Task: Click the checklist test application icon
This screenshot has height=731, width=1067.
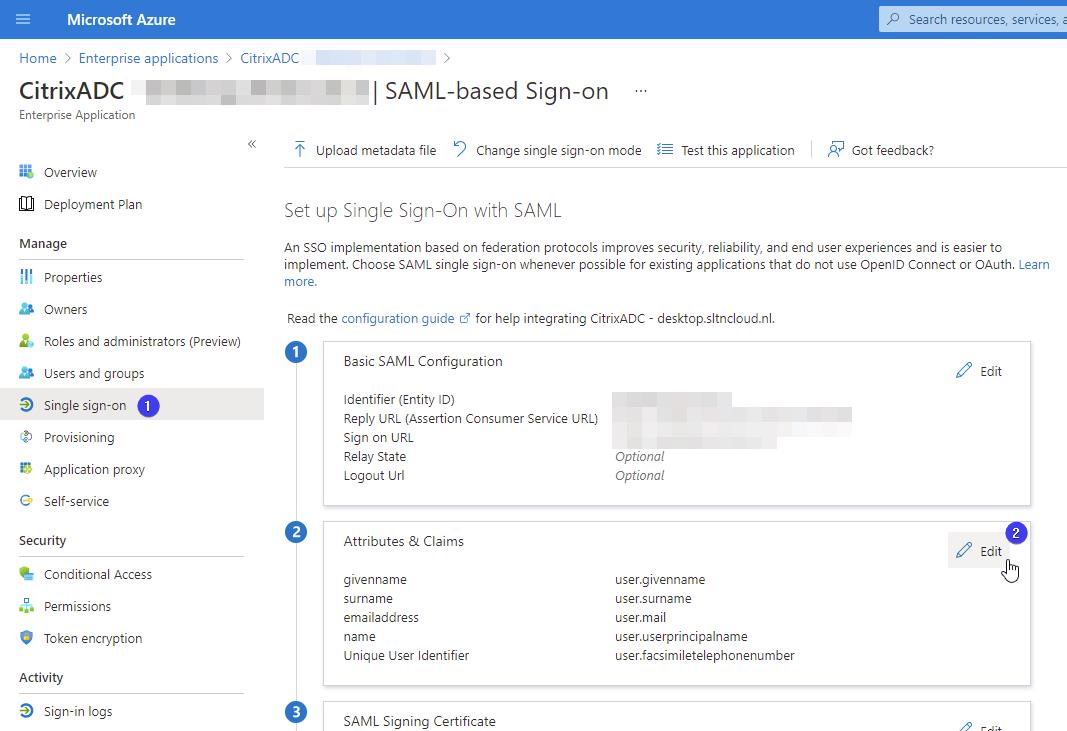Action: (665, 149)
